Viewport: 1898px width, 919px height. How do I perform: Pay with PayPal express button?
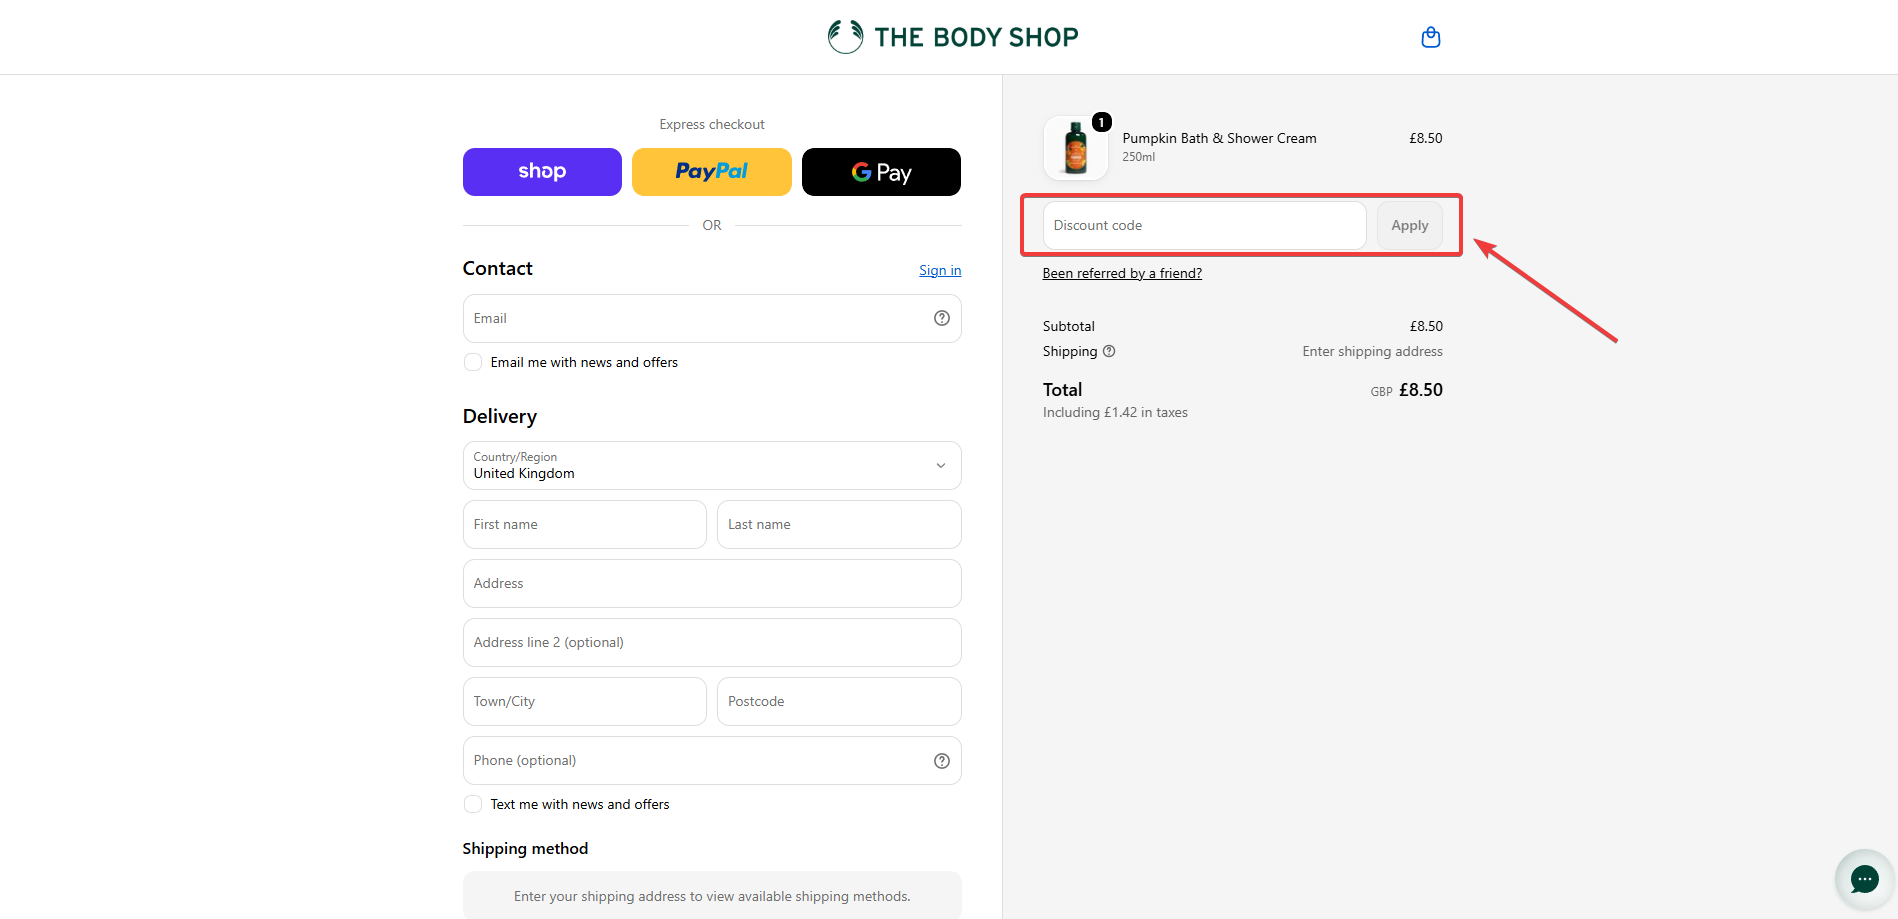coord(712,172)
